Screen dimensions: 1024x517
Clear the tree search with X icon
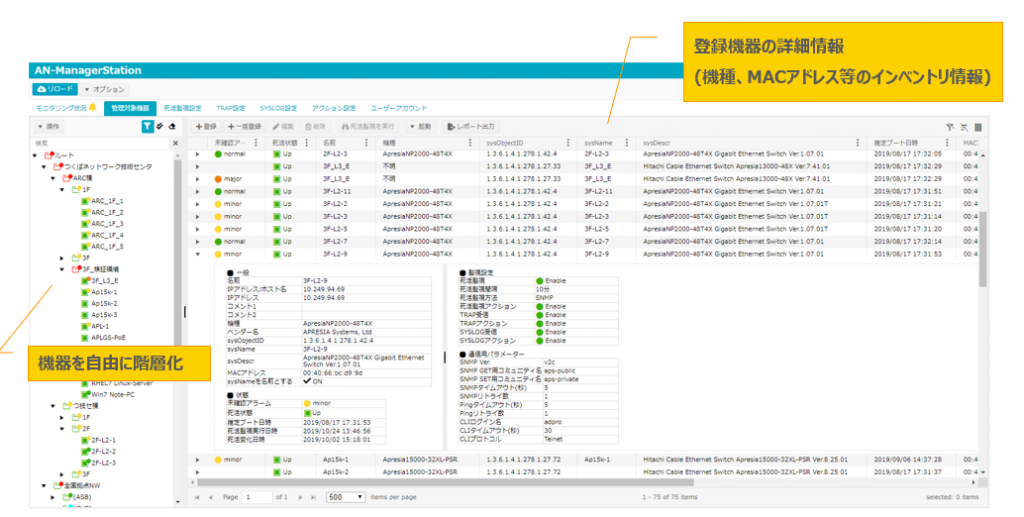175,143
